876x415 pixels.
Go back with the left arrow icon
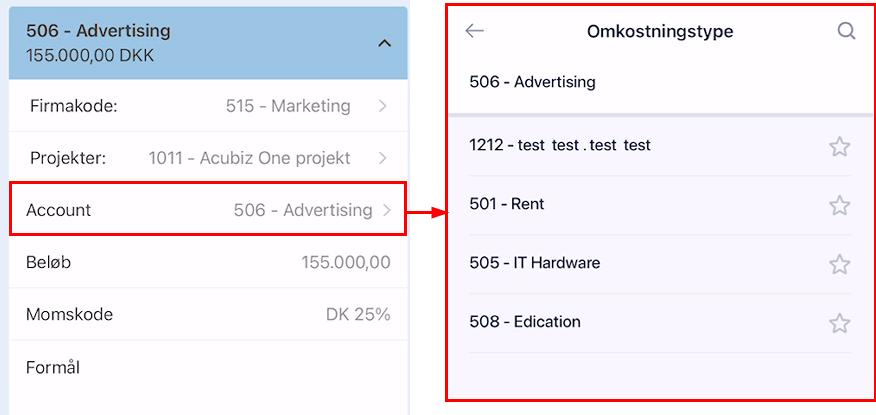(x=474, y=31)
